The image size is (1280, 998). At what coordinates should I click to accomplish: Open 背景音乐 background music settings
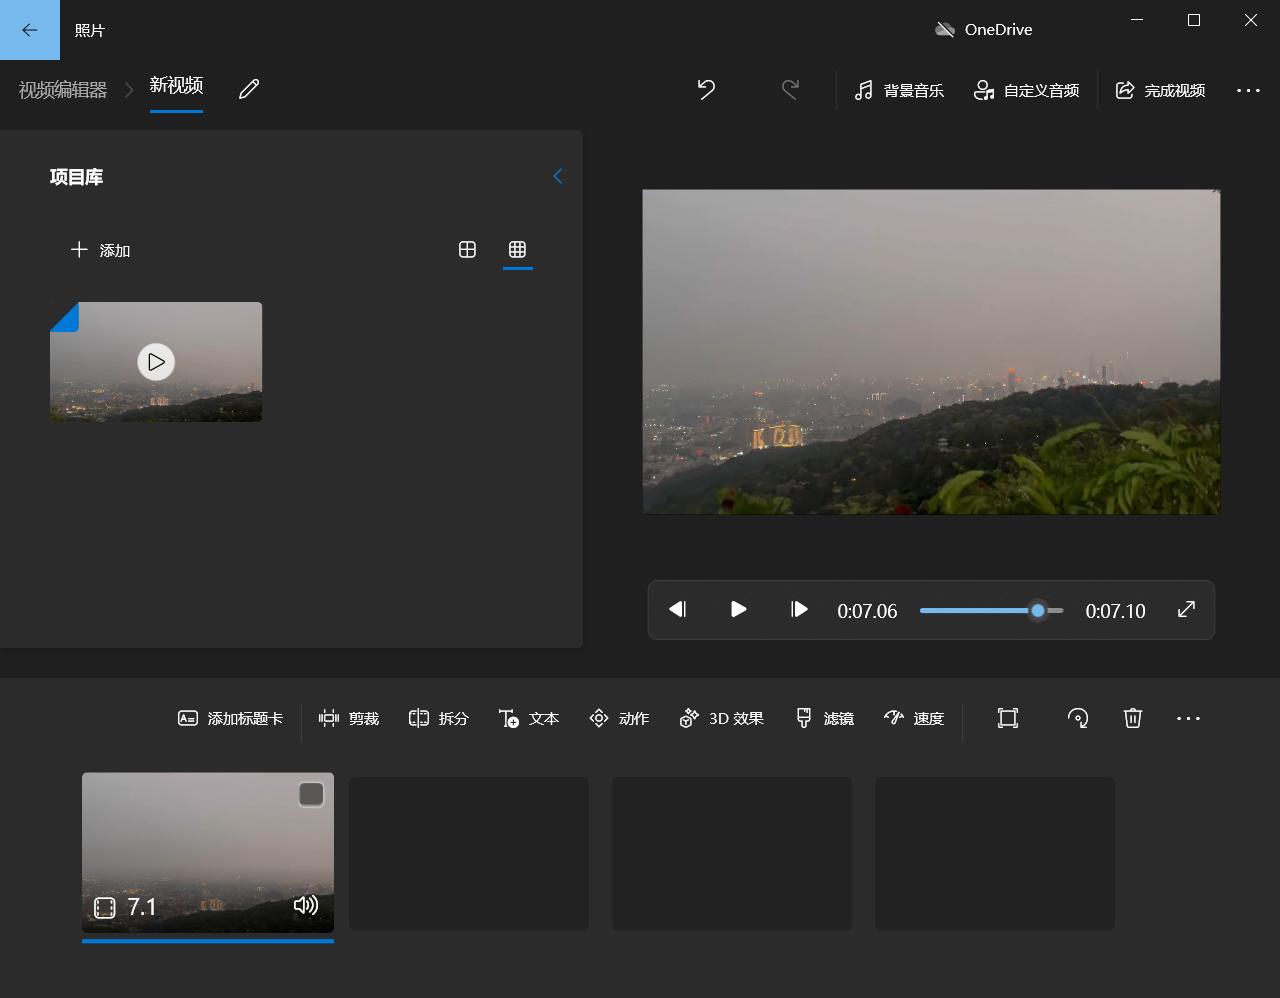(899, 90)
